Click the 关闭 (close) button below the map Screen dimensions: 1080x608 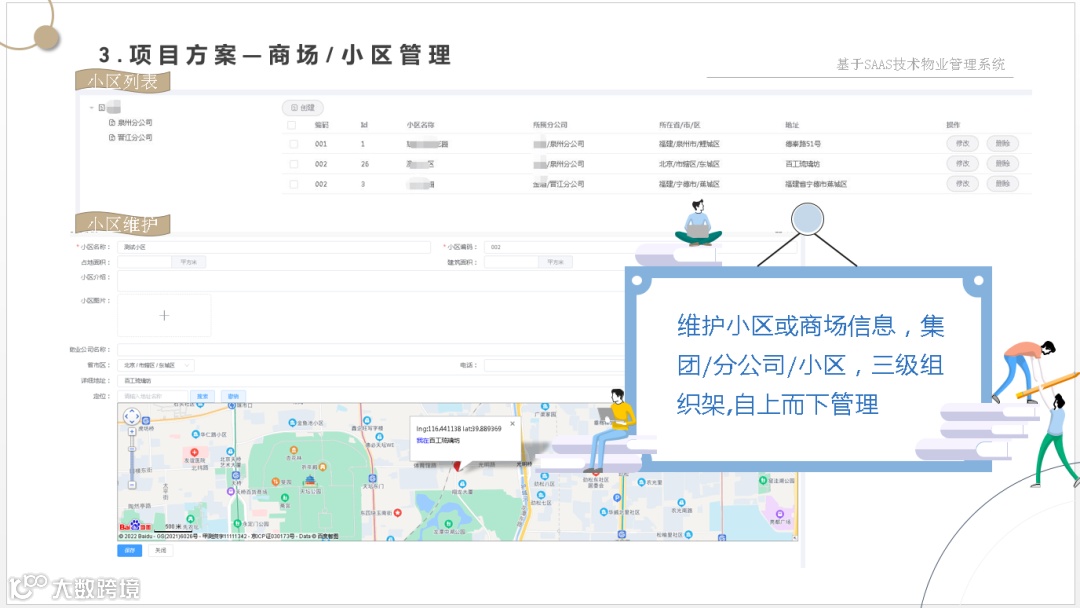[x=160, y=550]
